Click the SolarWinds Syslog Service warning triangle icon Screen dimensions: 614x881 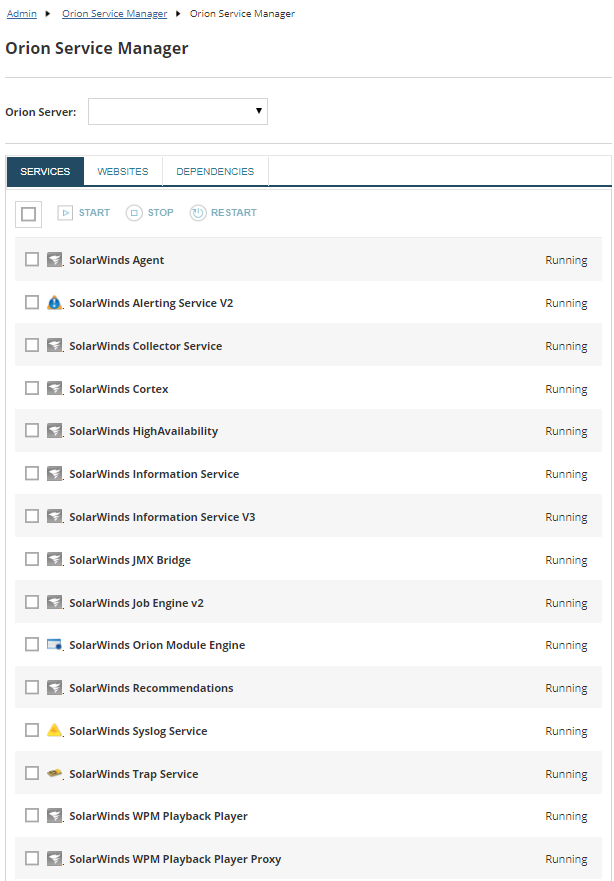[55, 730]
